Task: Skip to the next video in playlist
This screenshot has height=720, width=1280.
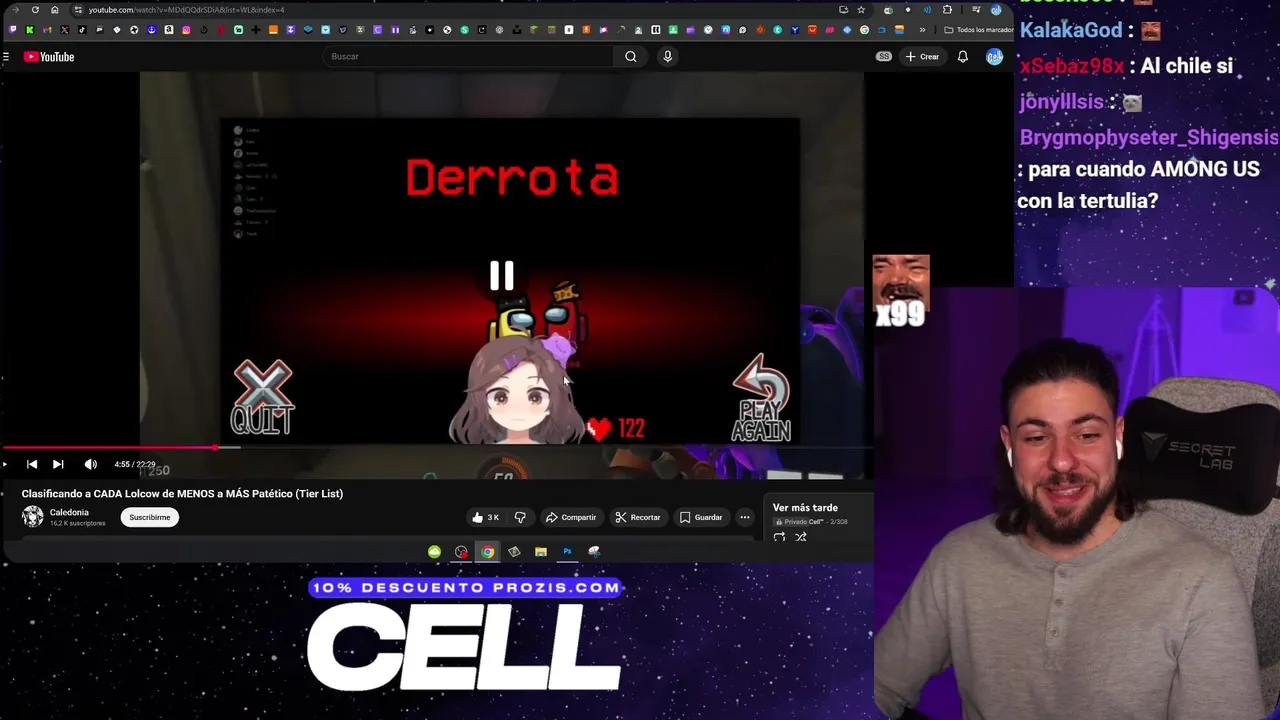Action: (58, 464)
